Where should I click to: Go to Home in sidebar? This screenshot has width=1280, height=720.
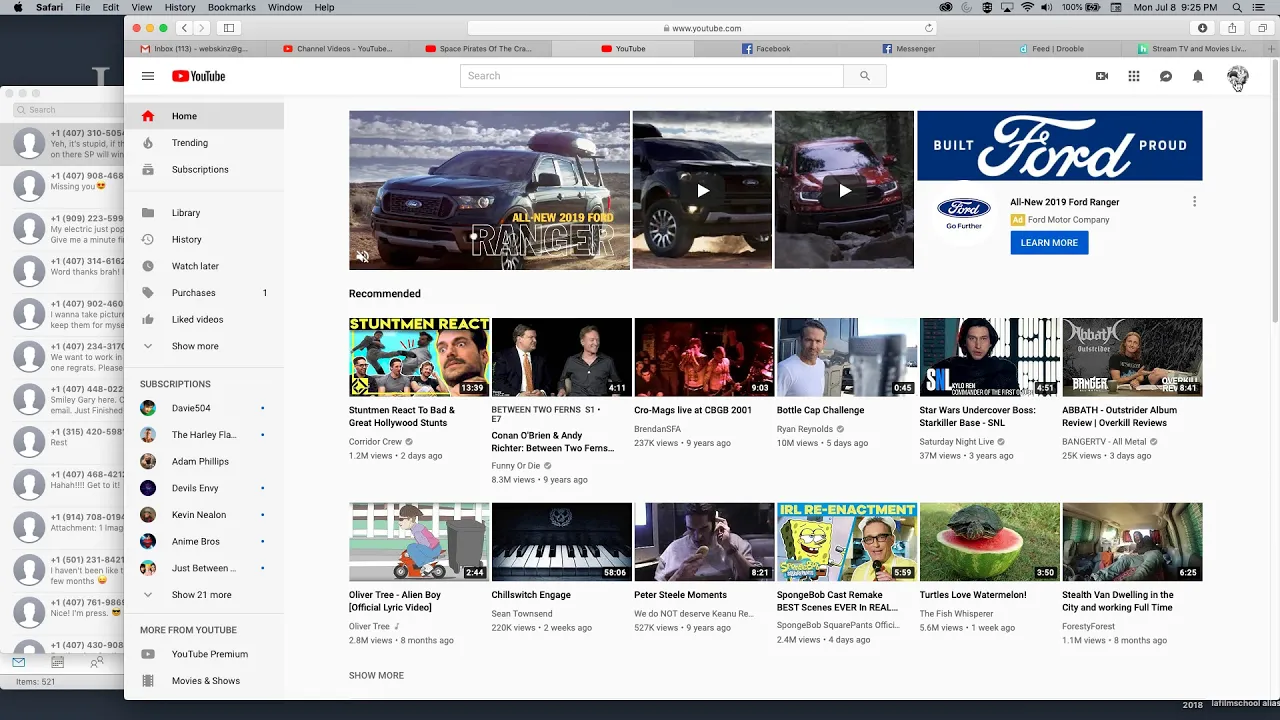coord(204,116)
